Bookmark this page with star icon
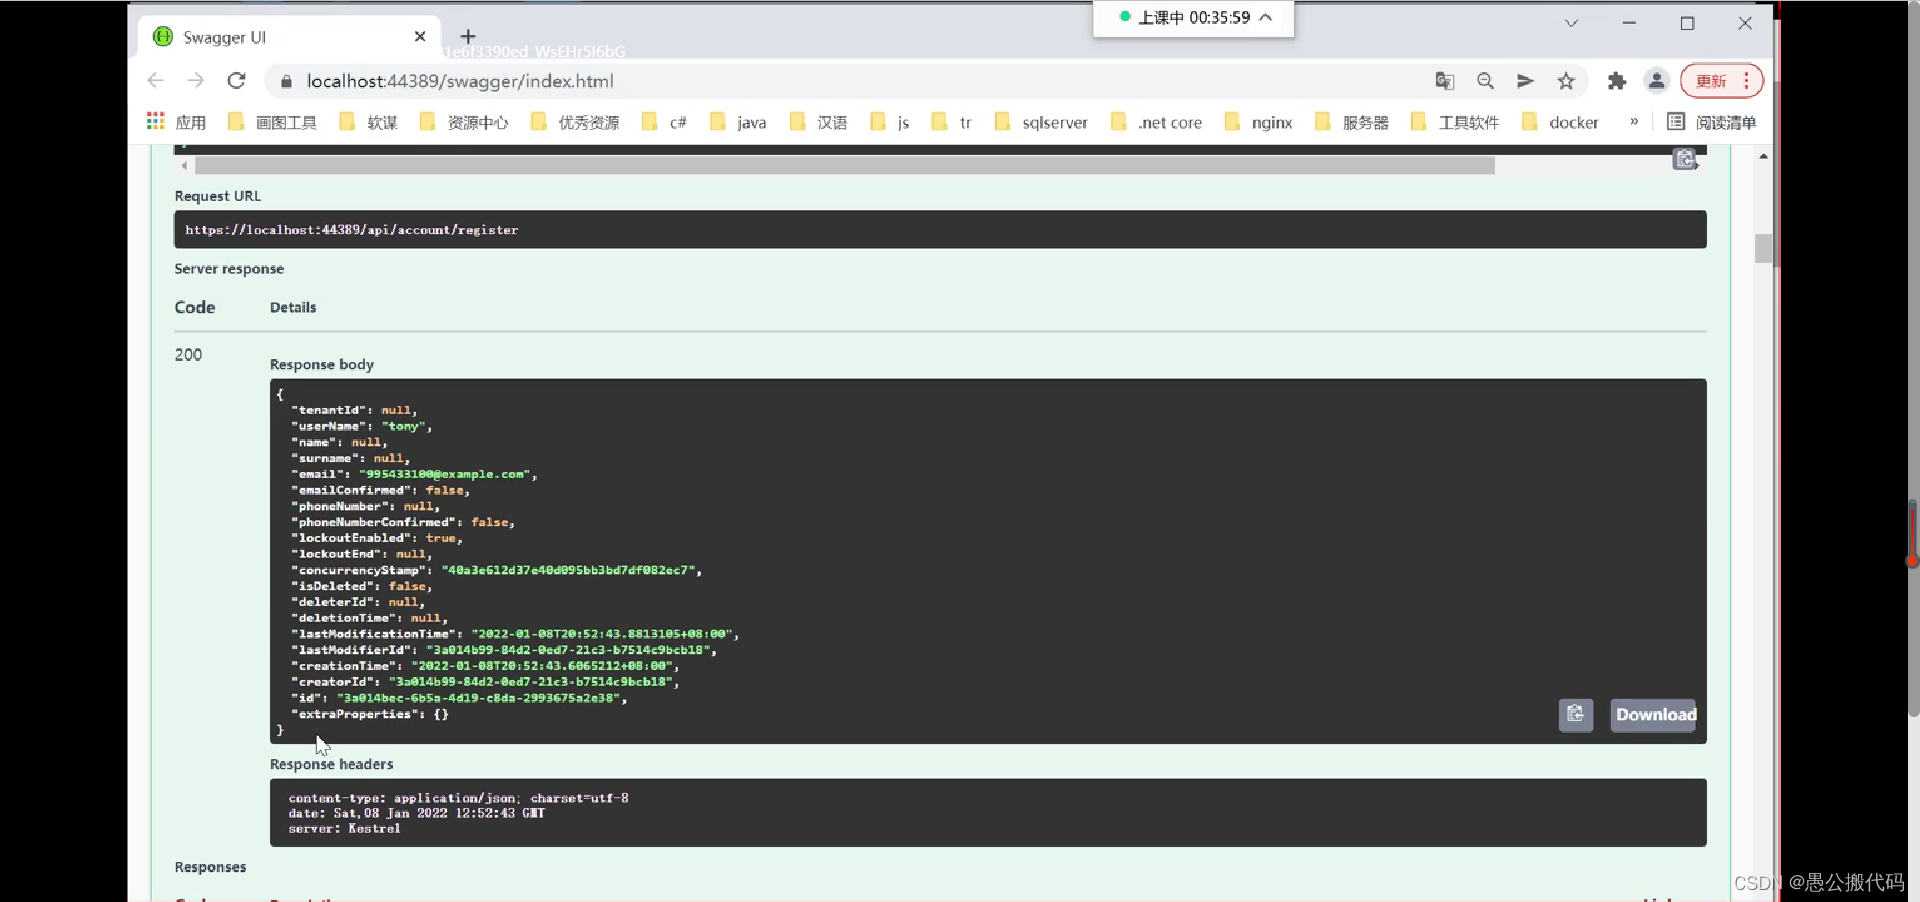The image size is (1920, 902). tap(1566, 81)
